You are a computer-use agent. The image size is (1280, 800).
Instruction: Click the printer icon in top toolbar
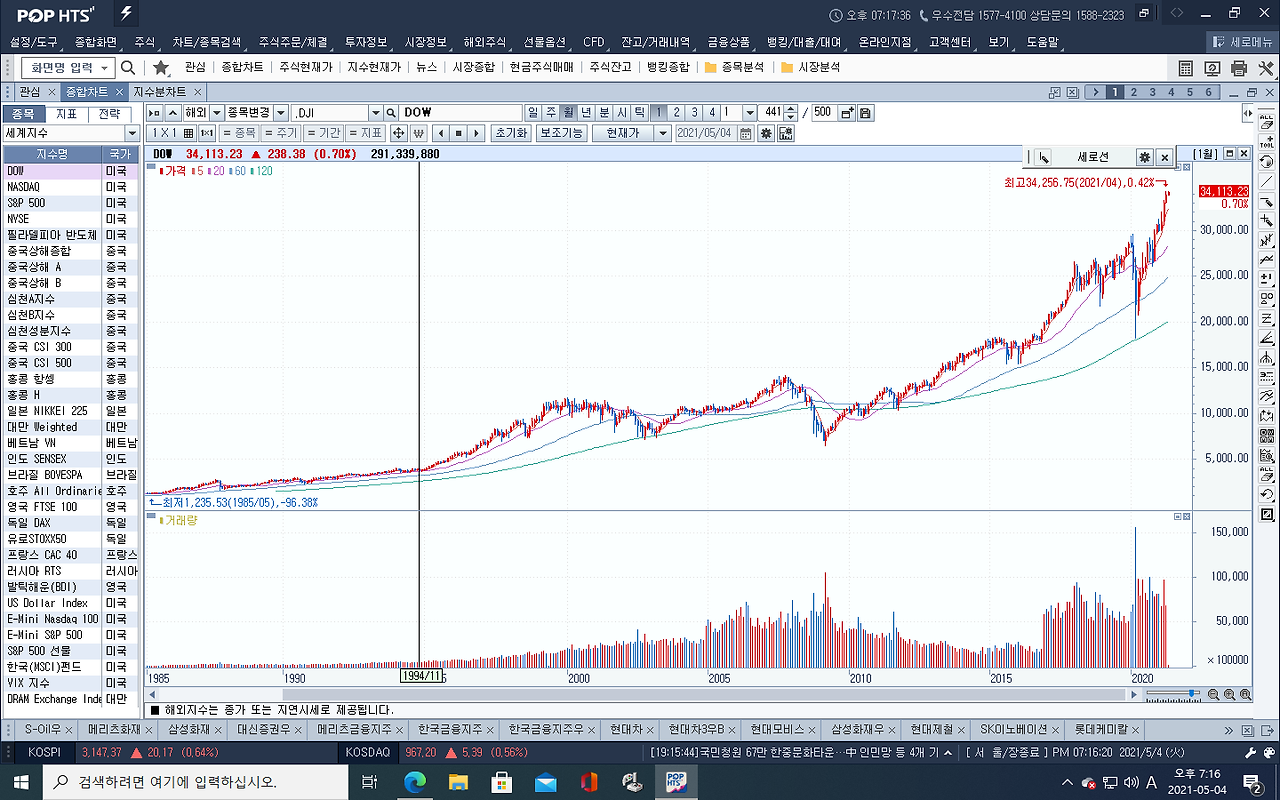1240,68
